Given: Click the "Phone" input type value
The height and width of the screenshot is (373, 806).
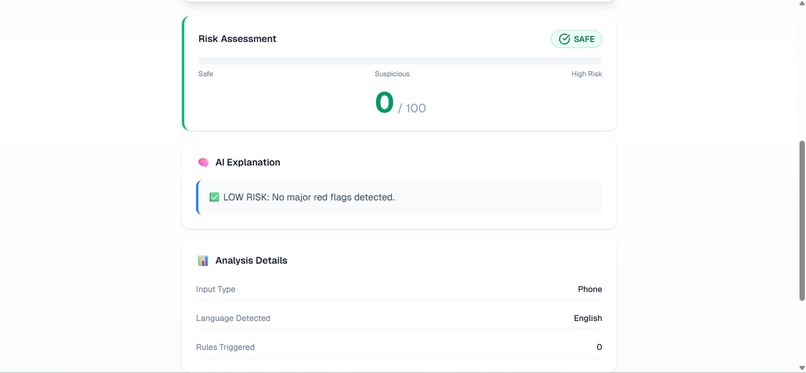Looking at the screenshot, I should [x=590, y=289].
